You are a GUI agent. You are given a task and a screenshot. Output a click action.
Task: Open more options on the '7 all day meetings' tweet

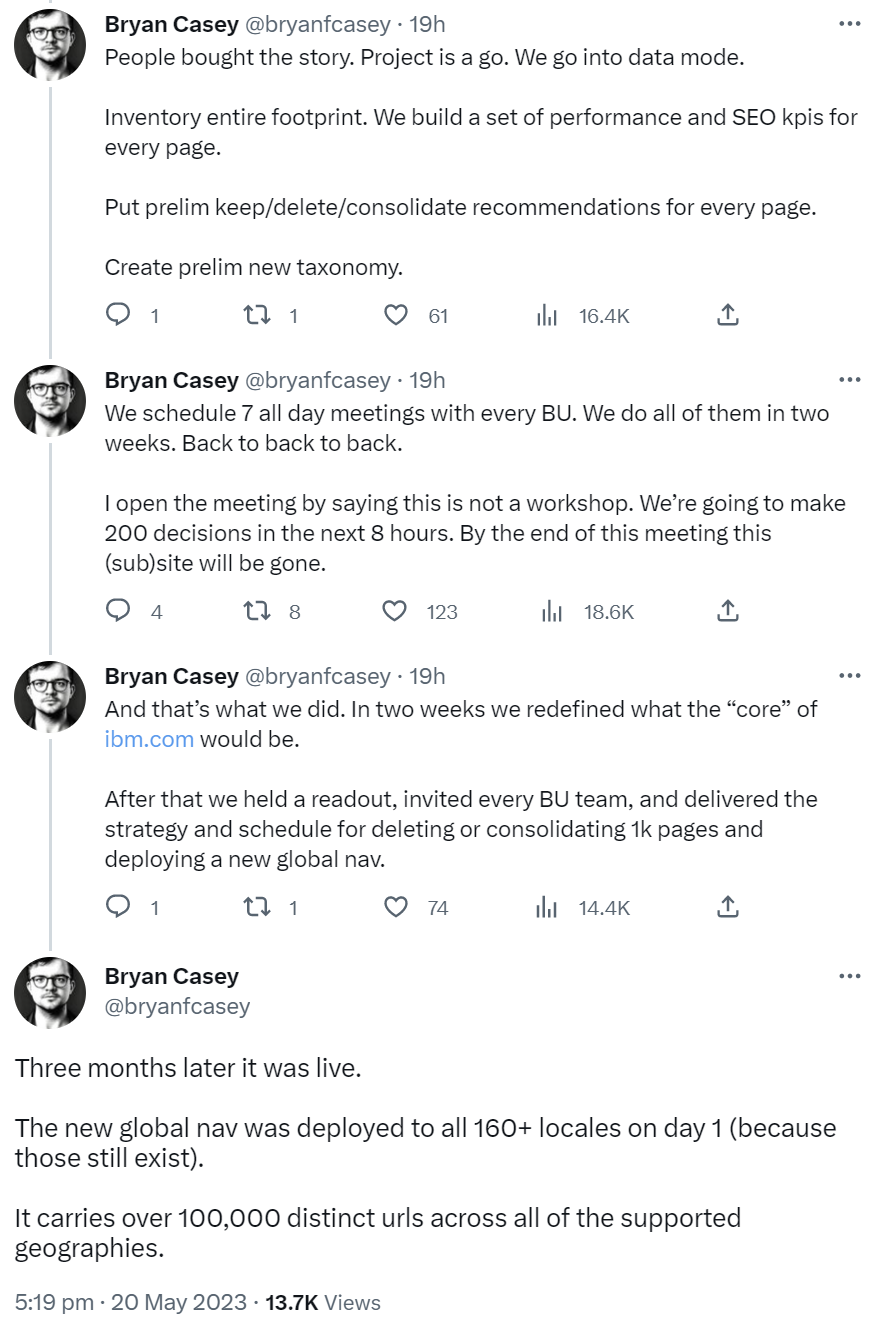(x=850, y=380)
